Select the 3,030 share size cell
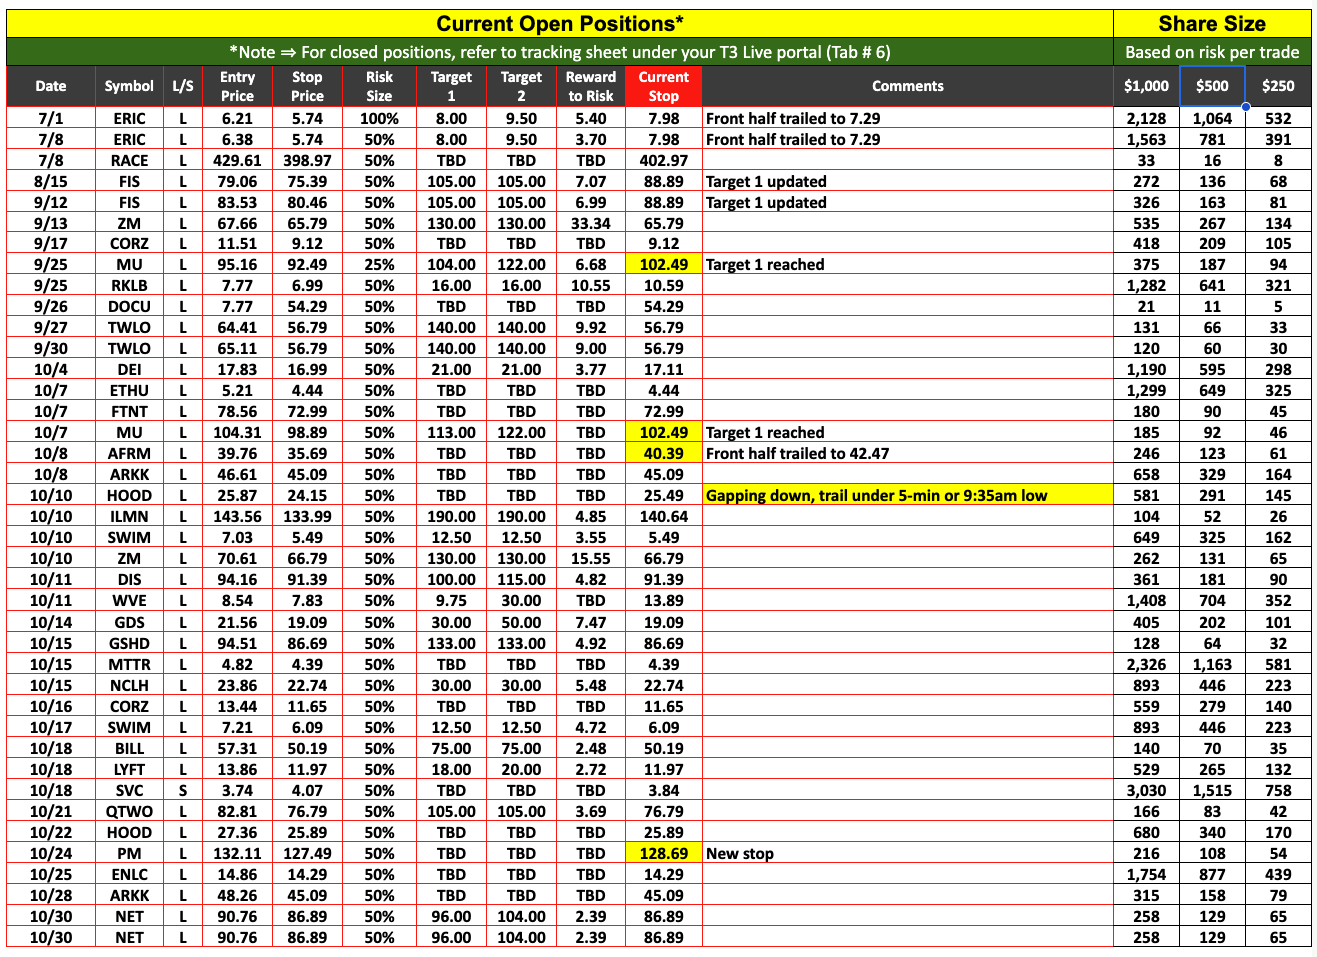Viewport: 1317px width, 957px height. click(x=1146, y=790)
